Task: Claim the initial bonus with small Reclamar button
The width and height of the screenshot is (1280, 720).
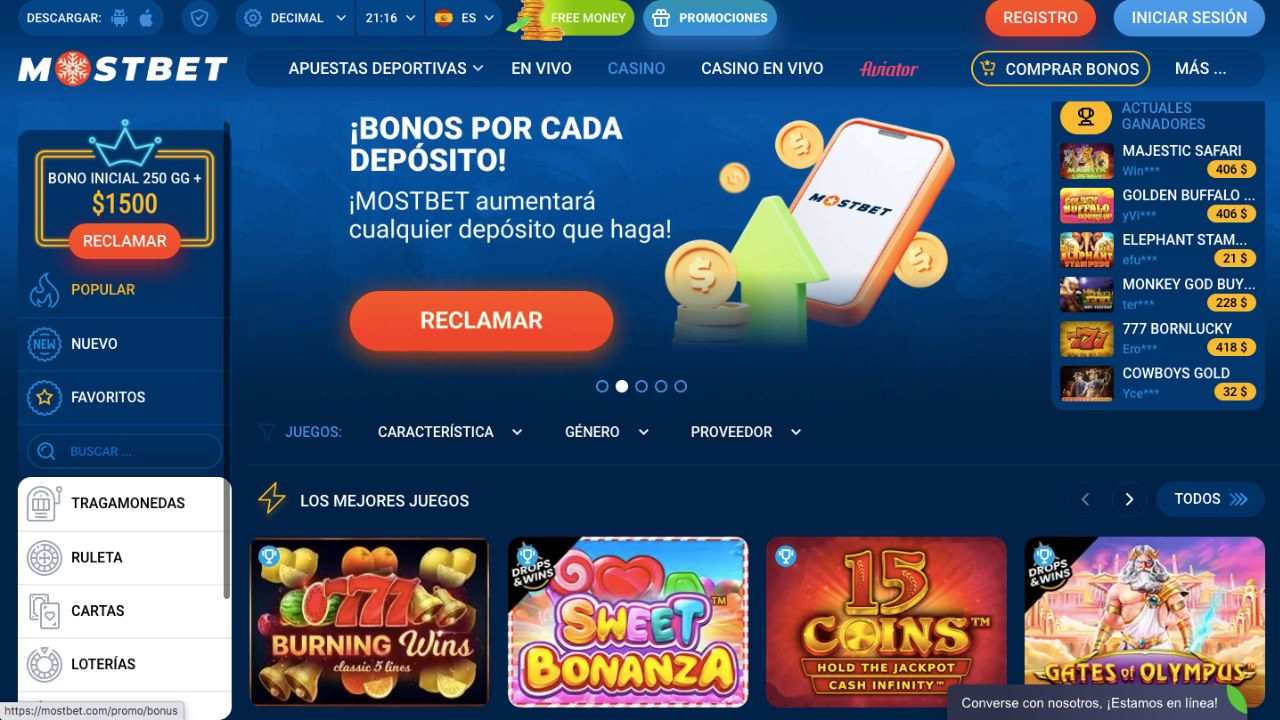Action: (125, 241)
